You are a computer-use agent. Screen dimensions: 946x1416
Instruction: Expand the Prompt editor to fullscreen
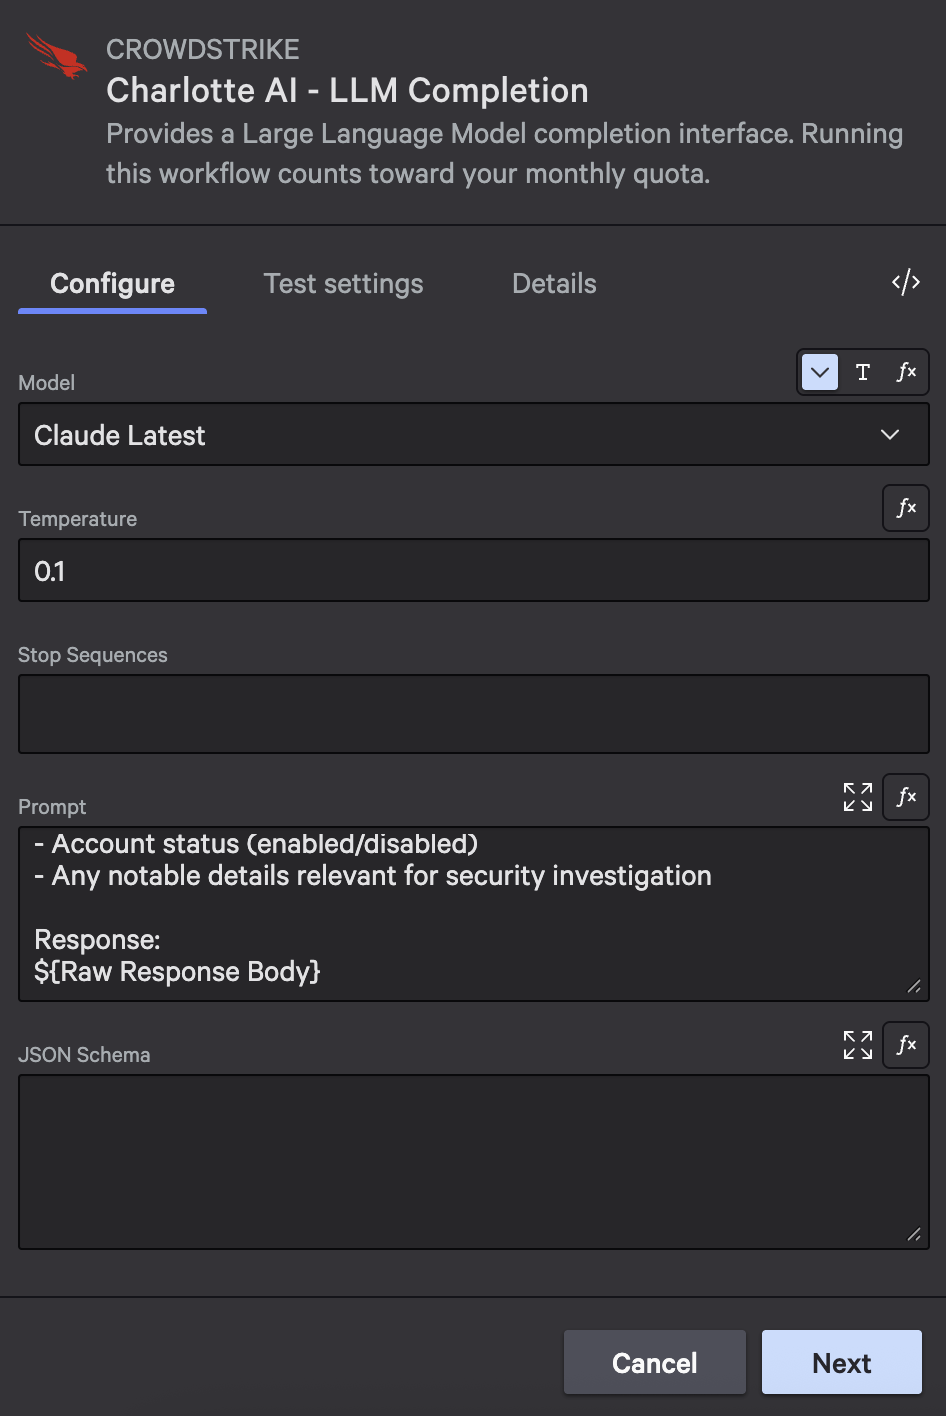coord(858,797)
